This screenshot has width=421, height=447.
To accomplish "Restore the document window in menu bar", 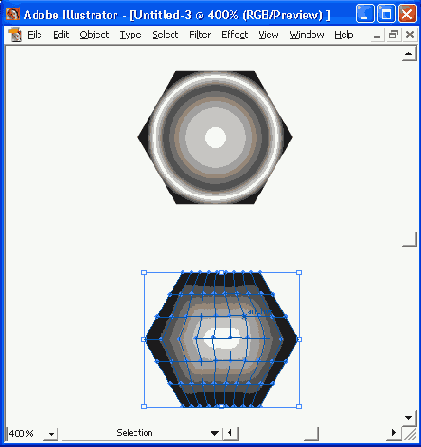I will [x=394, y=35].
